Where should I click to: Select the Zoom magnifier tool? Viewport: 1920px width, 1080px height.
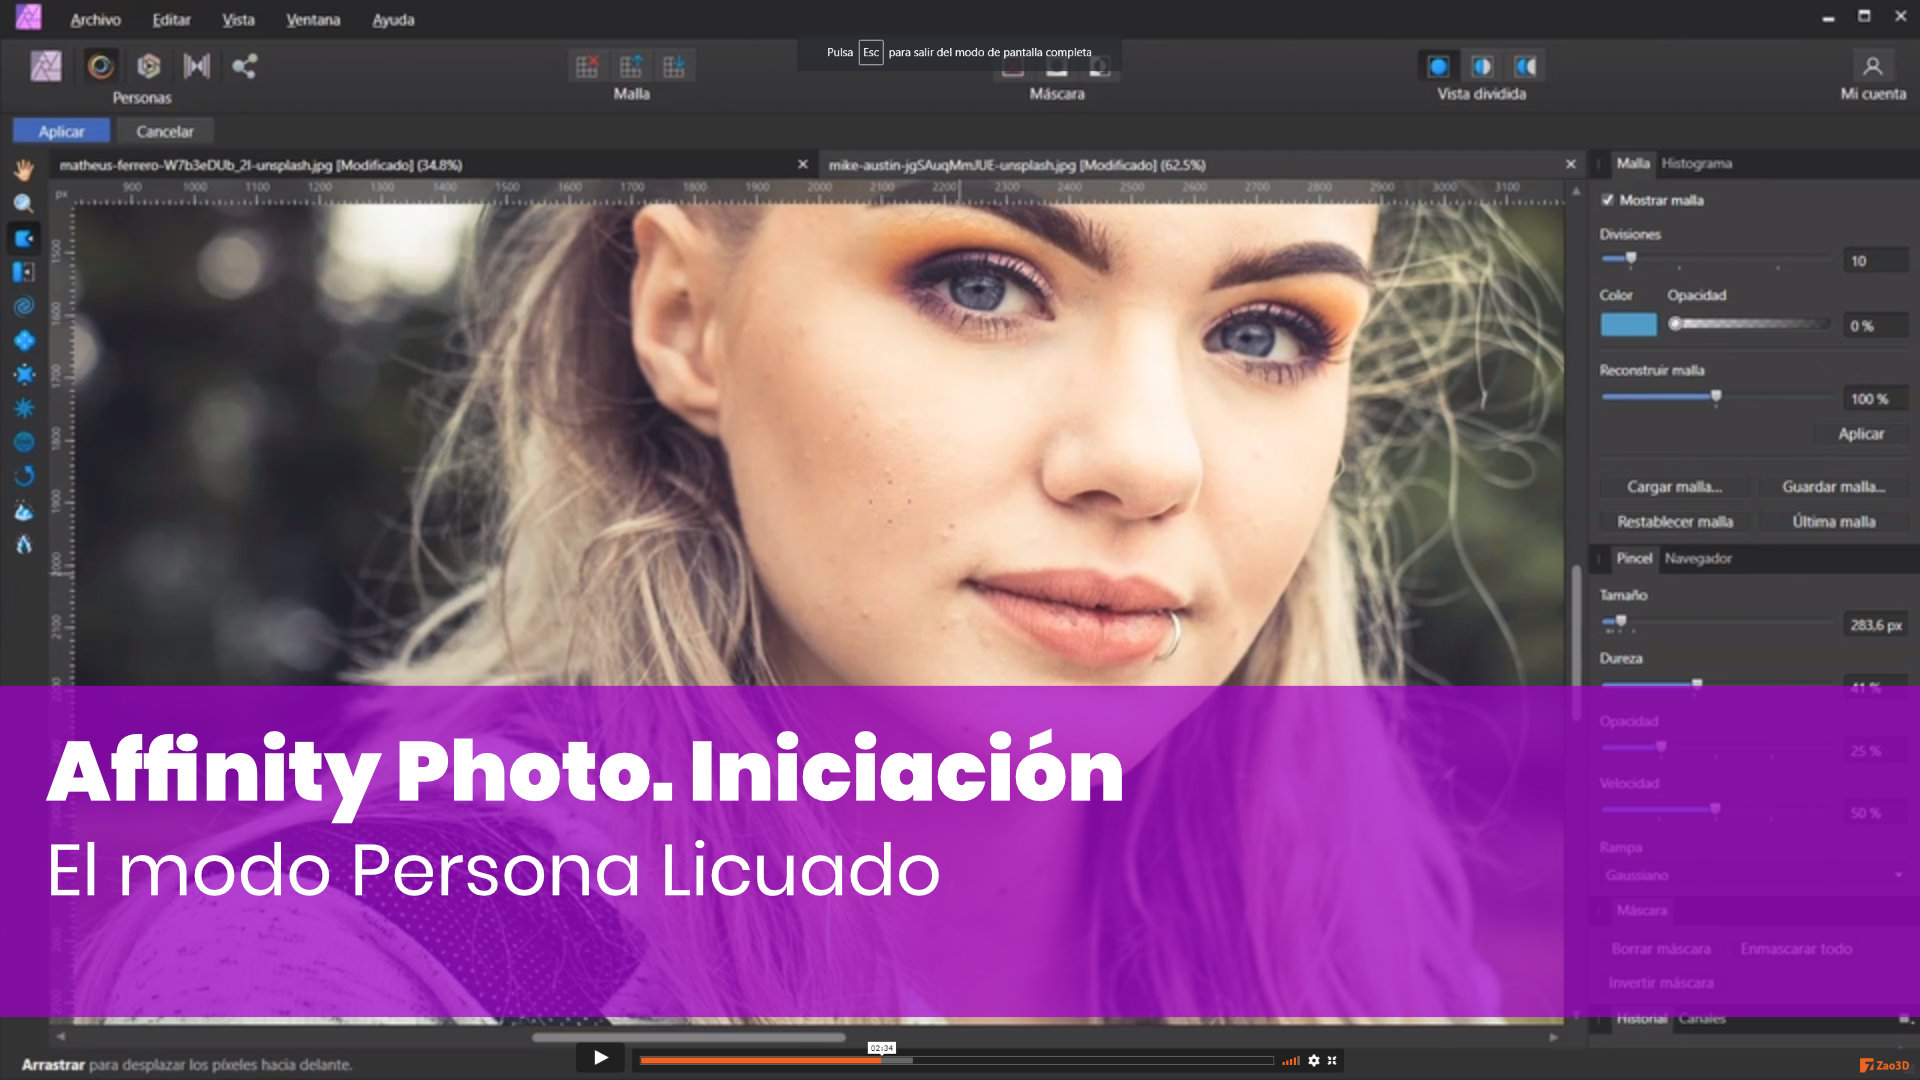pos(24,203)
